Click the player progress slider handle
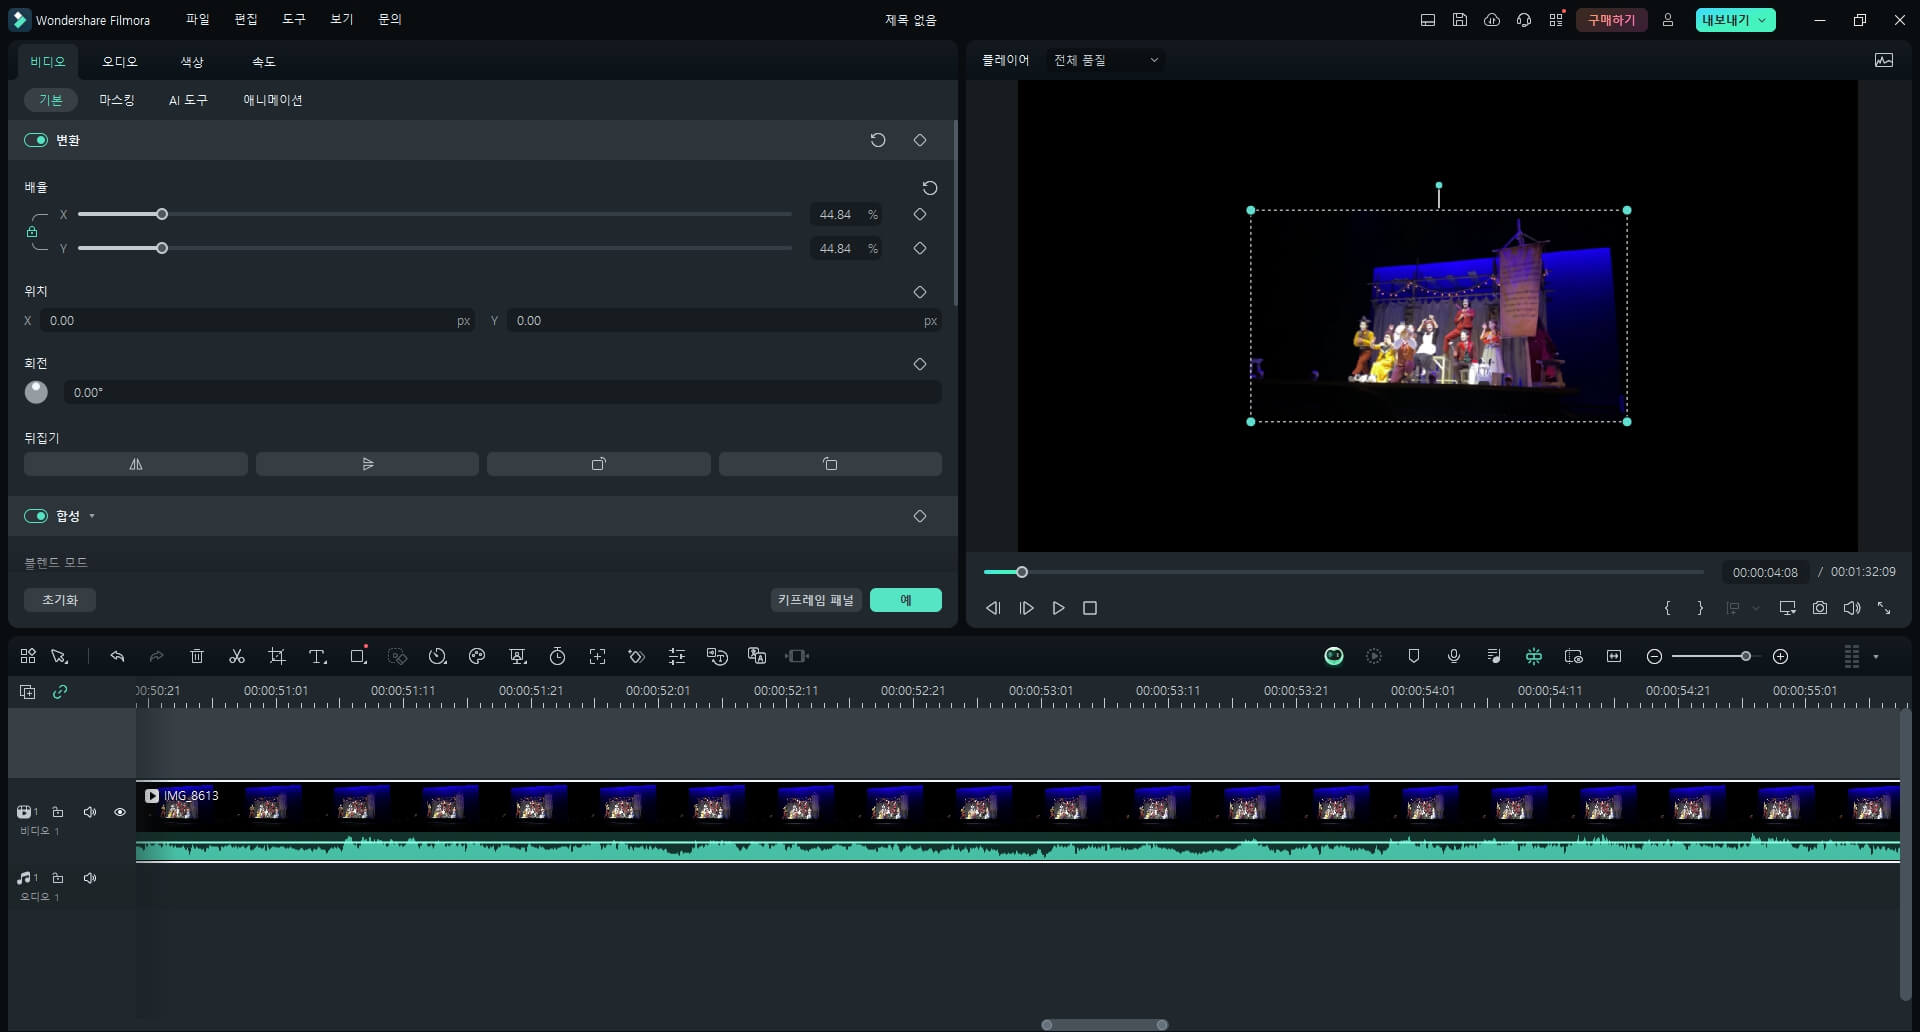The image size is (1920, 1032). [1022, 572]
